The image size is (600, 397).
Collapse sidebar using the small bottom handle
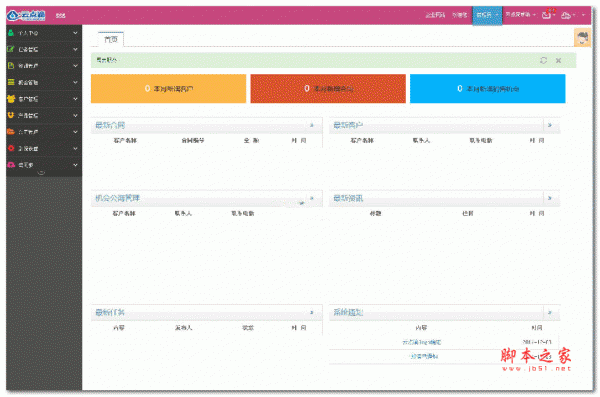coord(41,173)
